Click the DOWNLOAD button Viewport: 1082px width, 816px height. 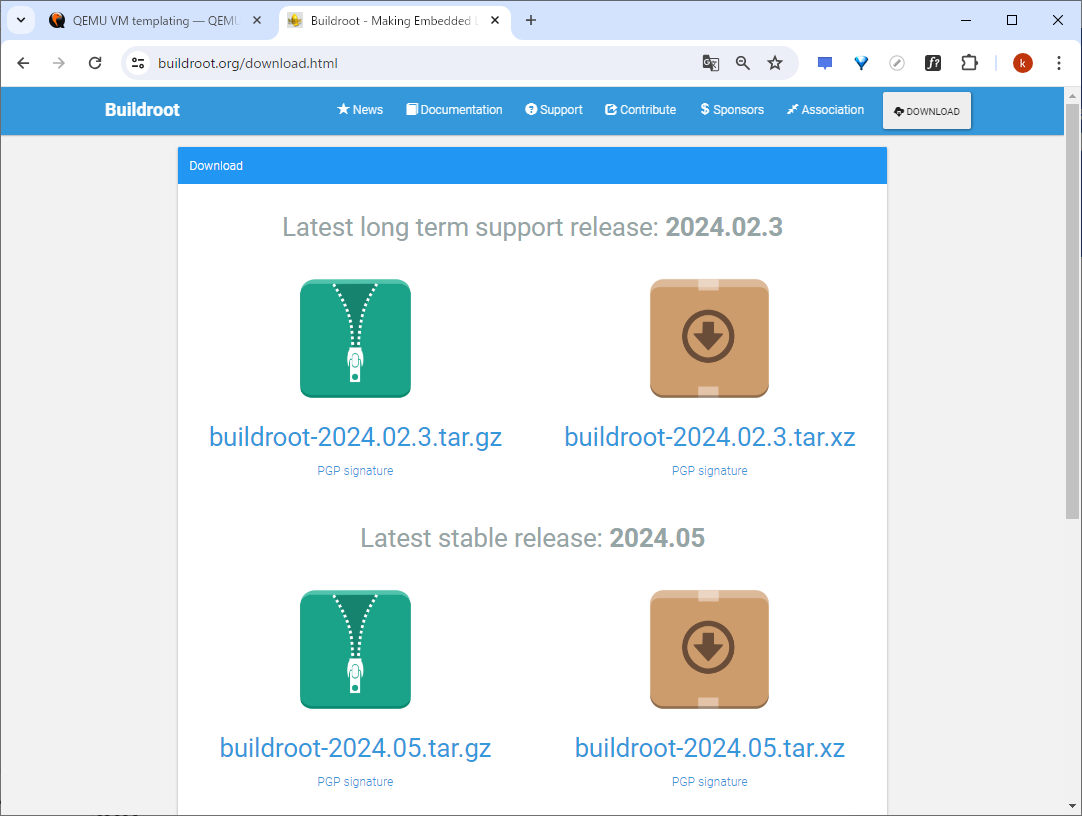(926, 110)
